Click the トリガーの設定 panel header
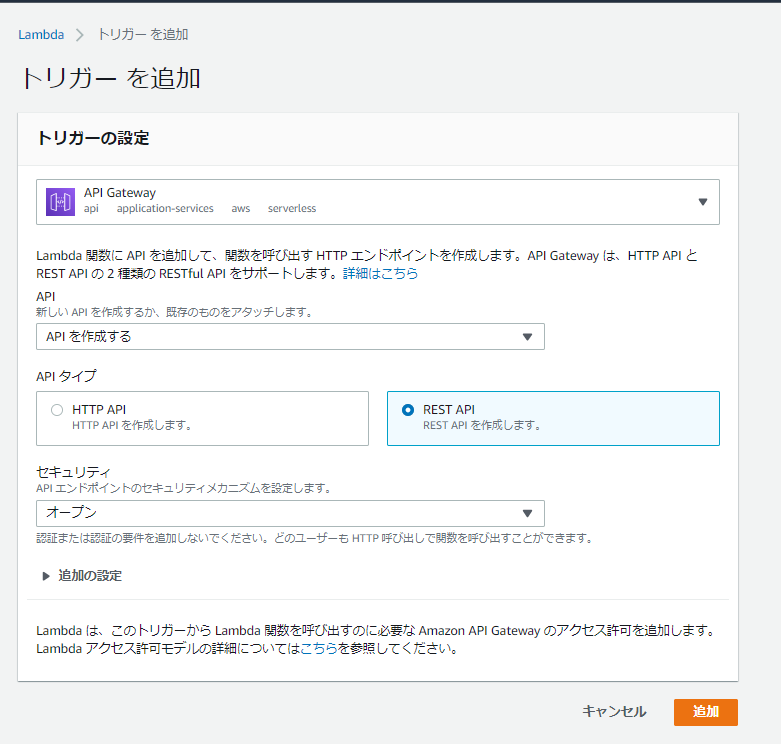This screenshot has height=744, width=781. point(93,139)
